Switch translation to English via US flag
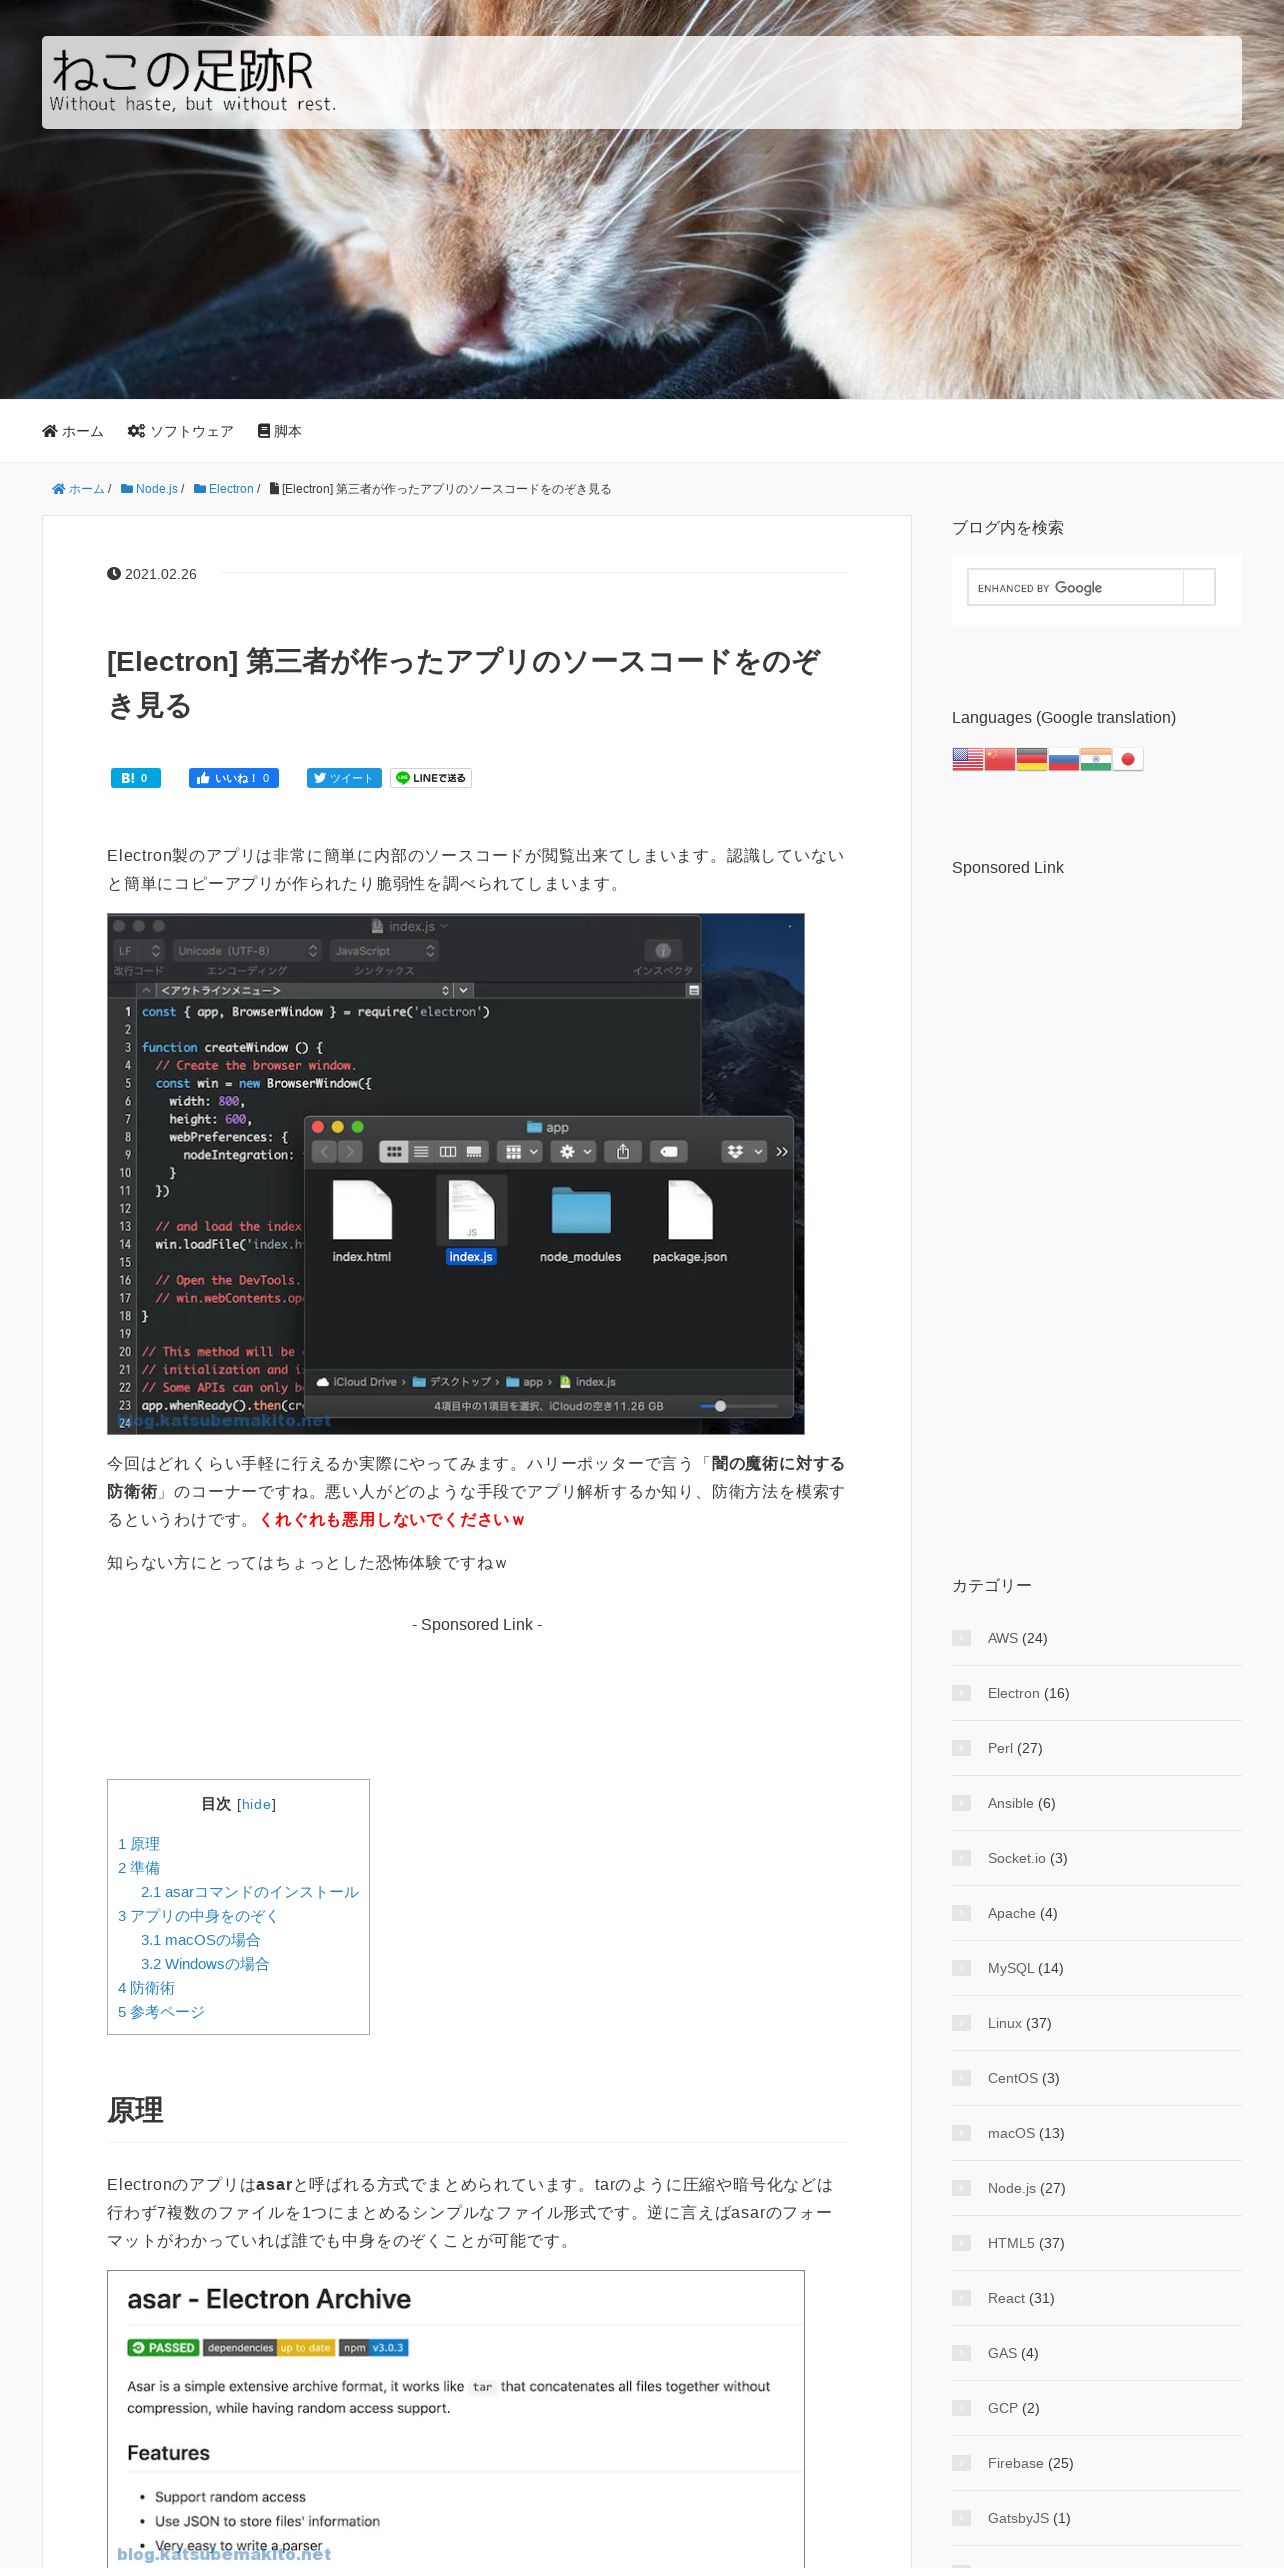The width and height of the screenshot is (1284, 2568). [967, 759]
